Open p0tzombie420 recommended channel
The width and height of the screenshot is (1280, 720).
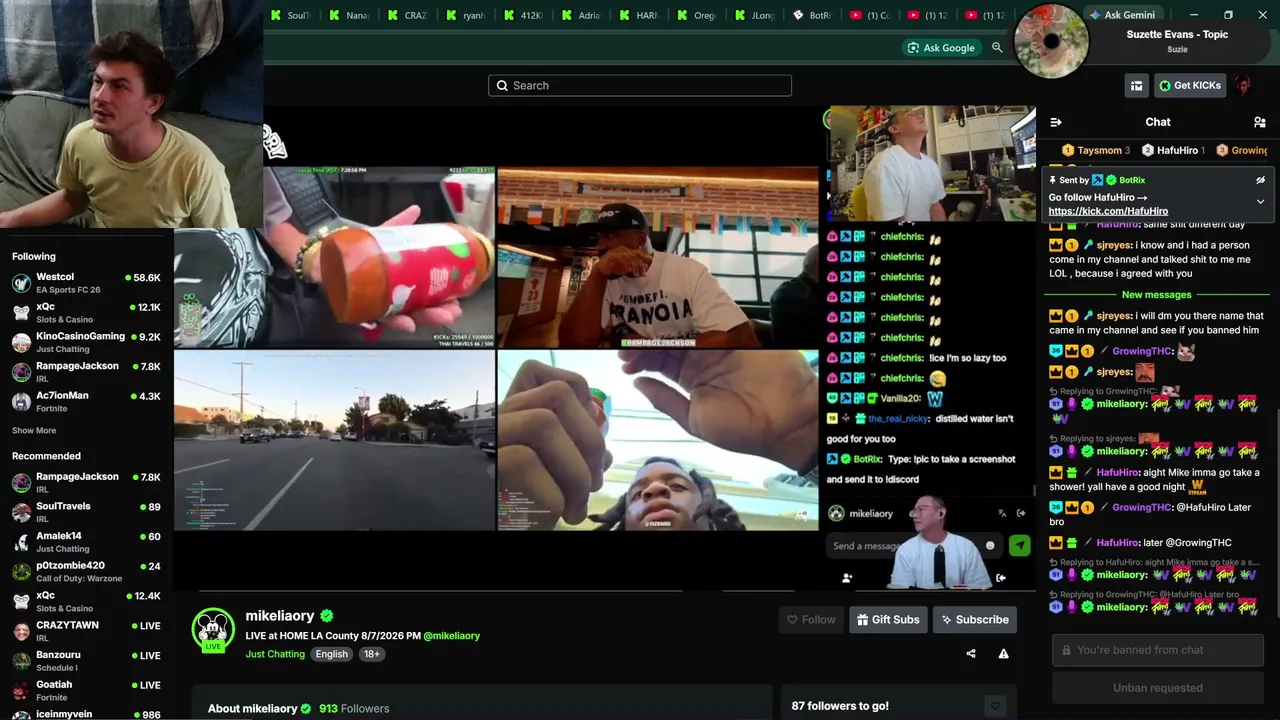coord(86,571)
